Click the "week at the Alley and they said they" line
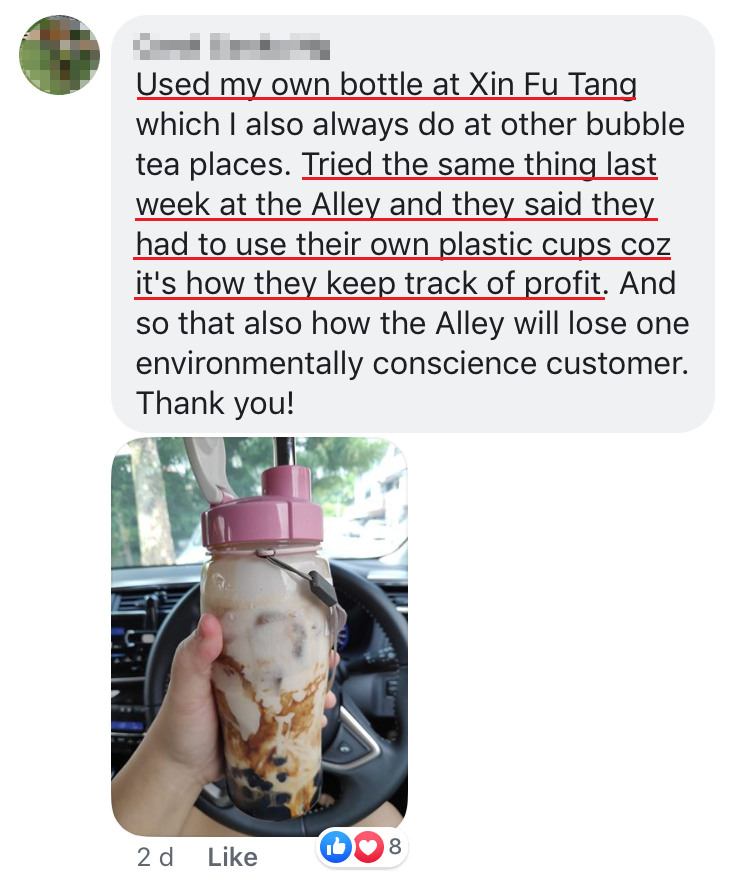This screenshot has width=745, height=881. coord(396,205)
